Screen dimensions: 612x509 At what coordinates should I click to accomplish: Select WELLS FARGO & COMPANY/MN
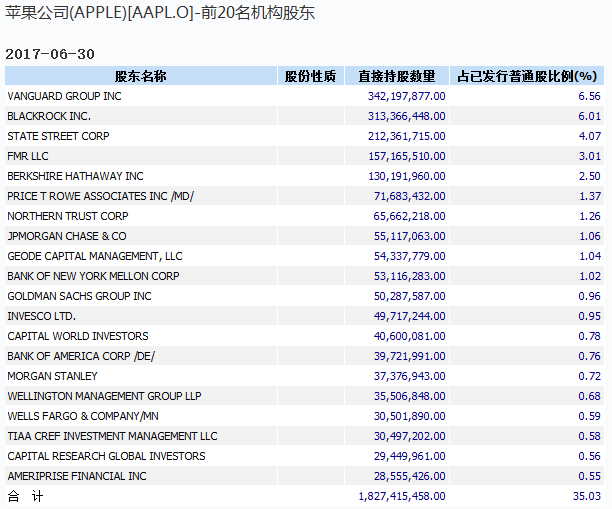point(83,416)
